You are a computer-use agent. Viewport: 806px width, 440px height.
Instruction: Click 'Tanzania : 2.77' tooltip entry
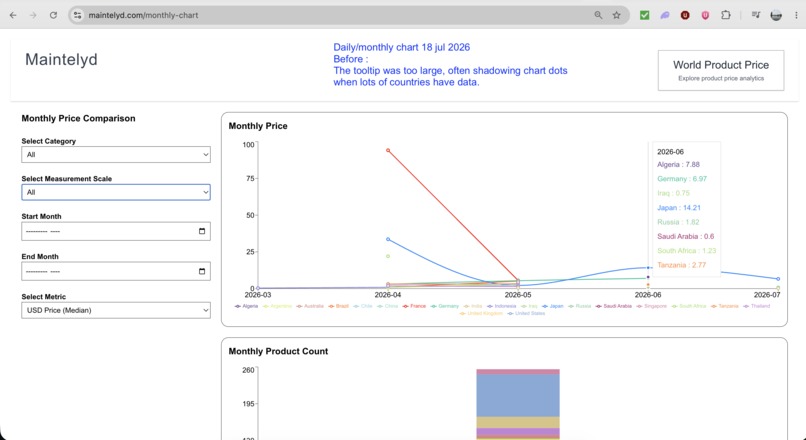(x=681, y=265)
